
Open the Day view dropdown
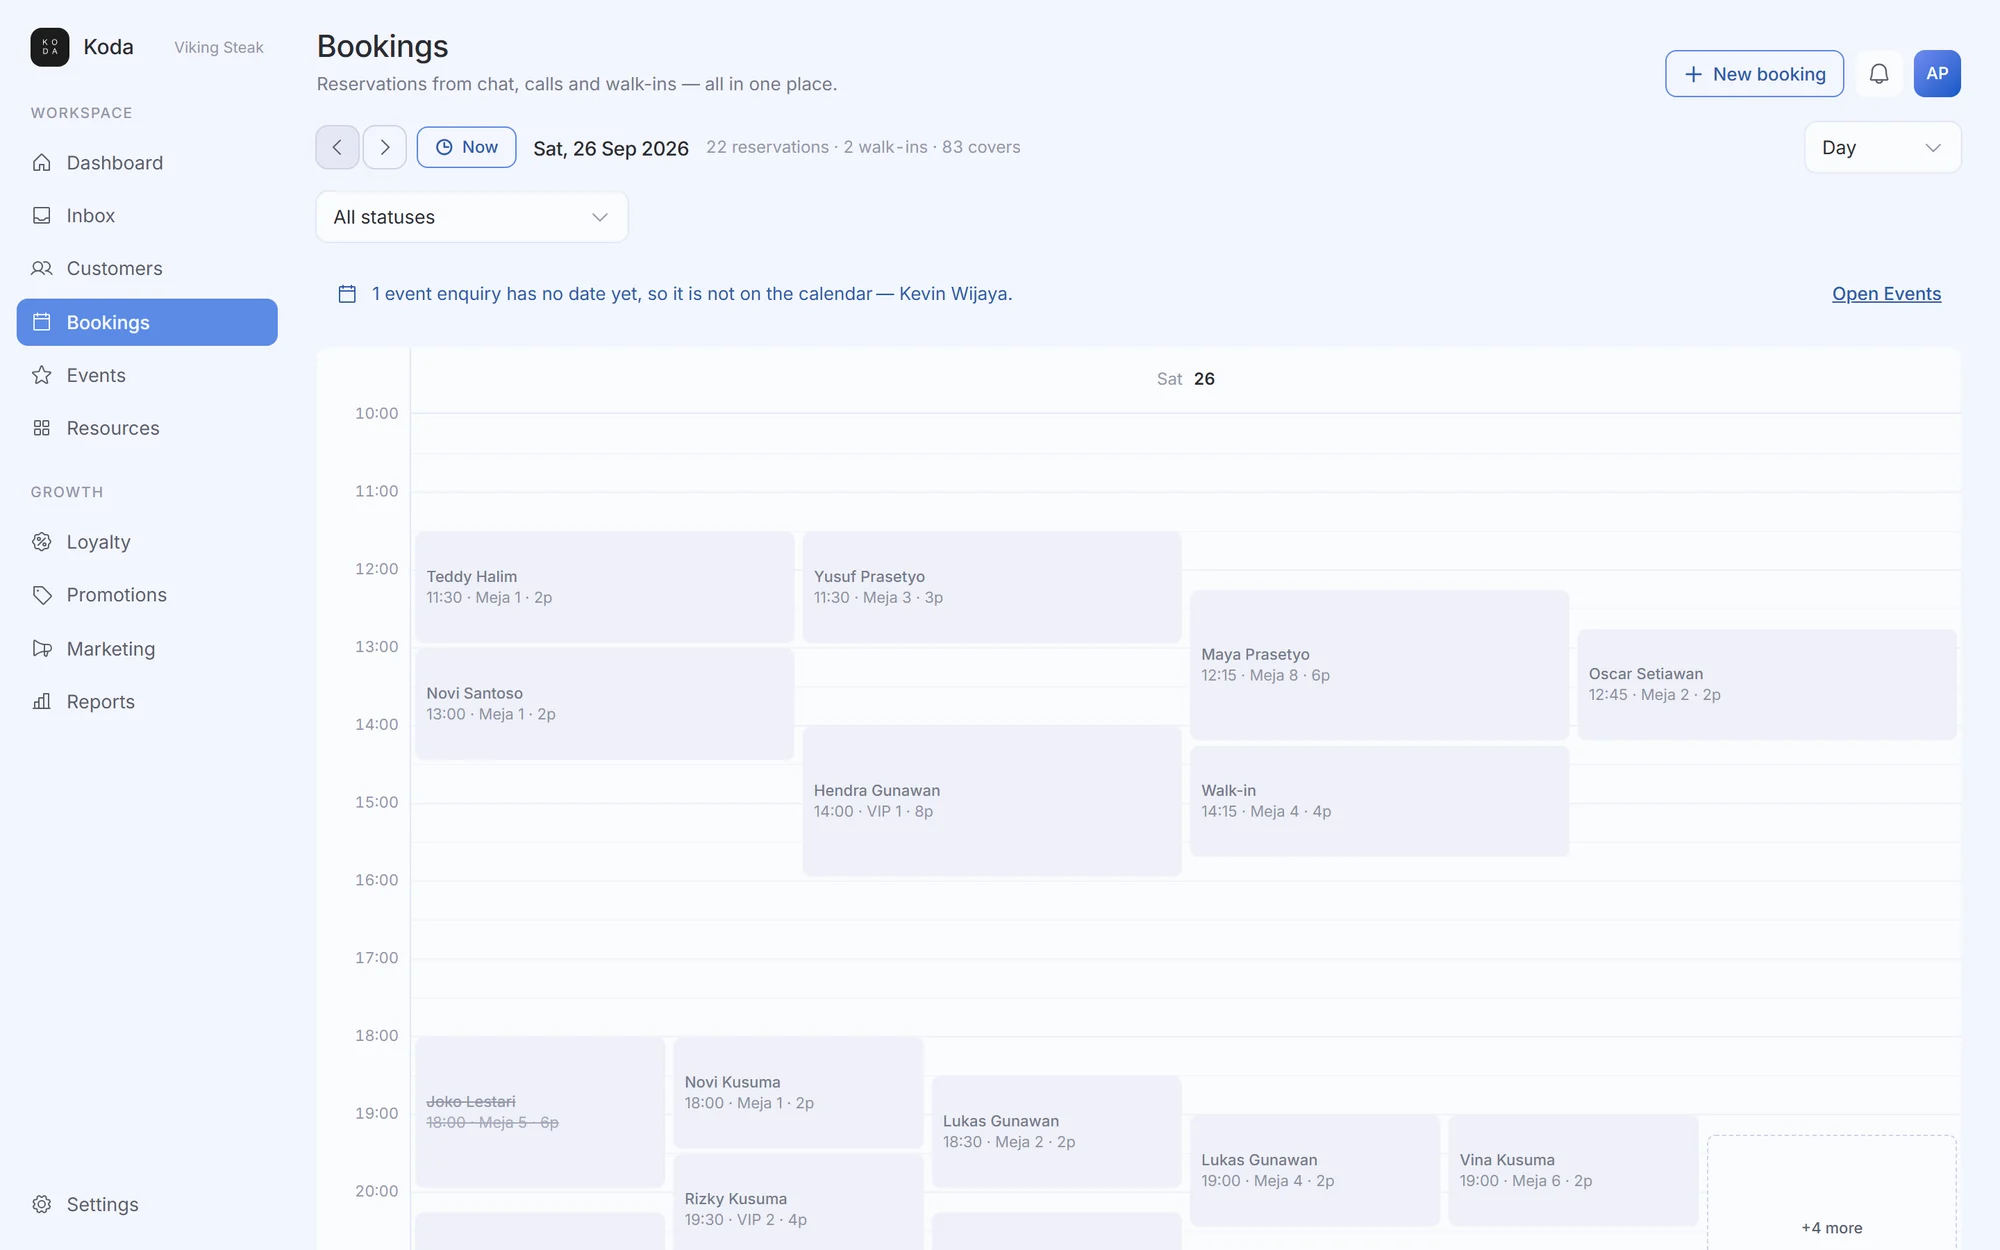pos(1882,147)
